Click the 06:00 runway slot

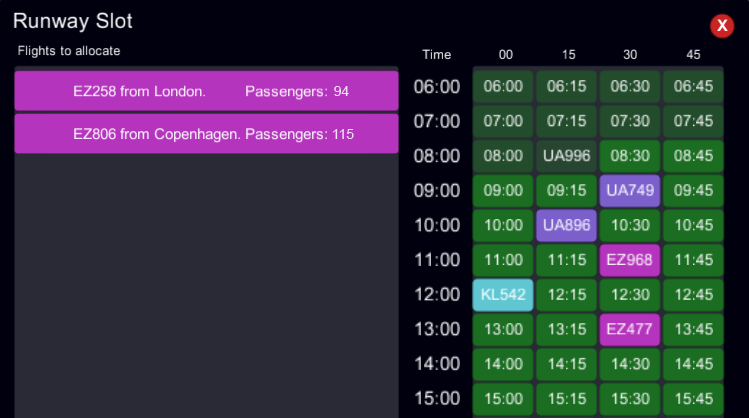coord(503,87)
